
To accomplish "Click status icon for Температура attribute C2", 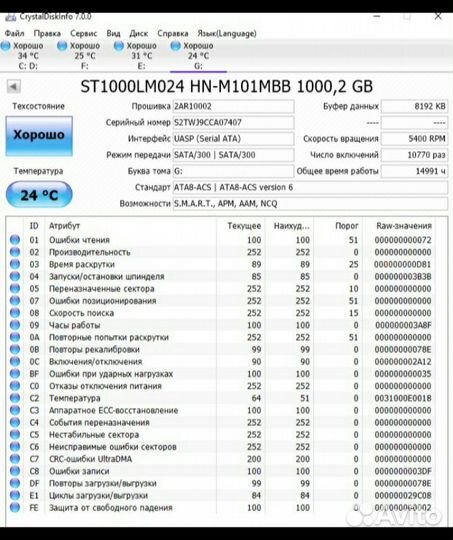I will (15, 398).
